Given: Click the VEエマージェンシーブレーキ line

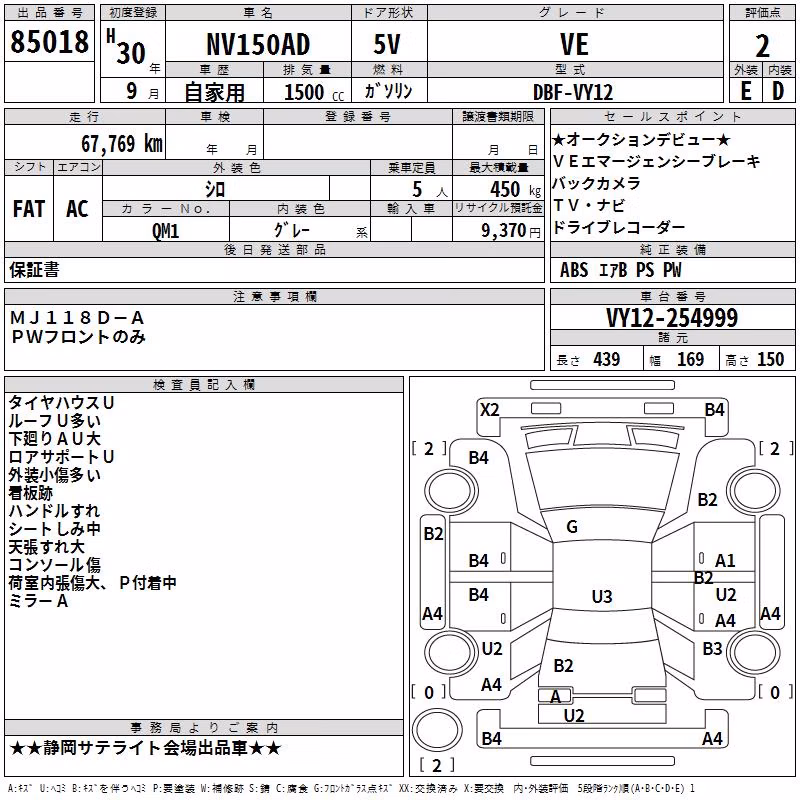Looking at the screenshot, I should pyautogui.click(x=656, y=161).
